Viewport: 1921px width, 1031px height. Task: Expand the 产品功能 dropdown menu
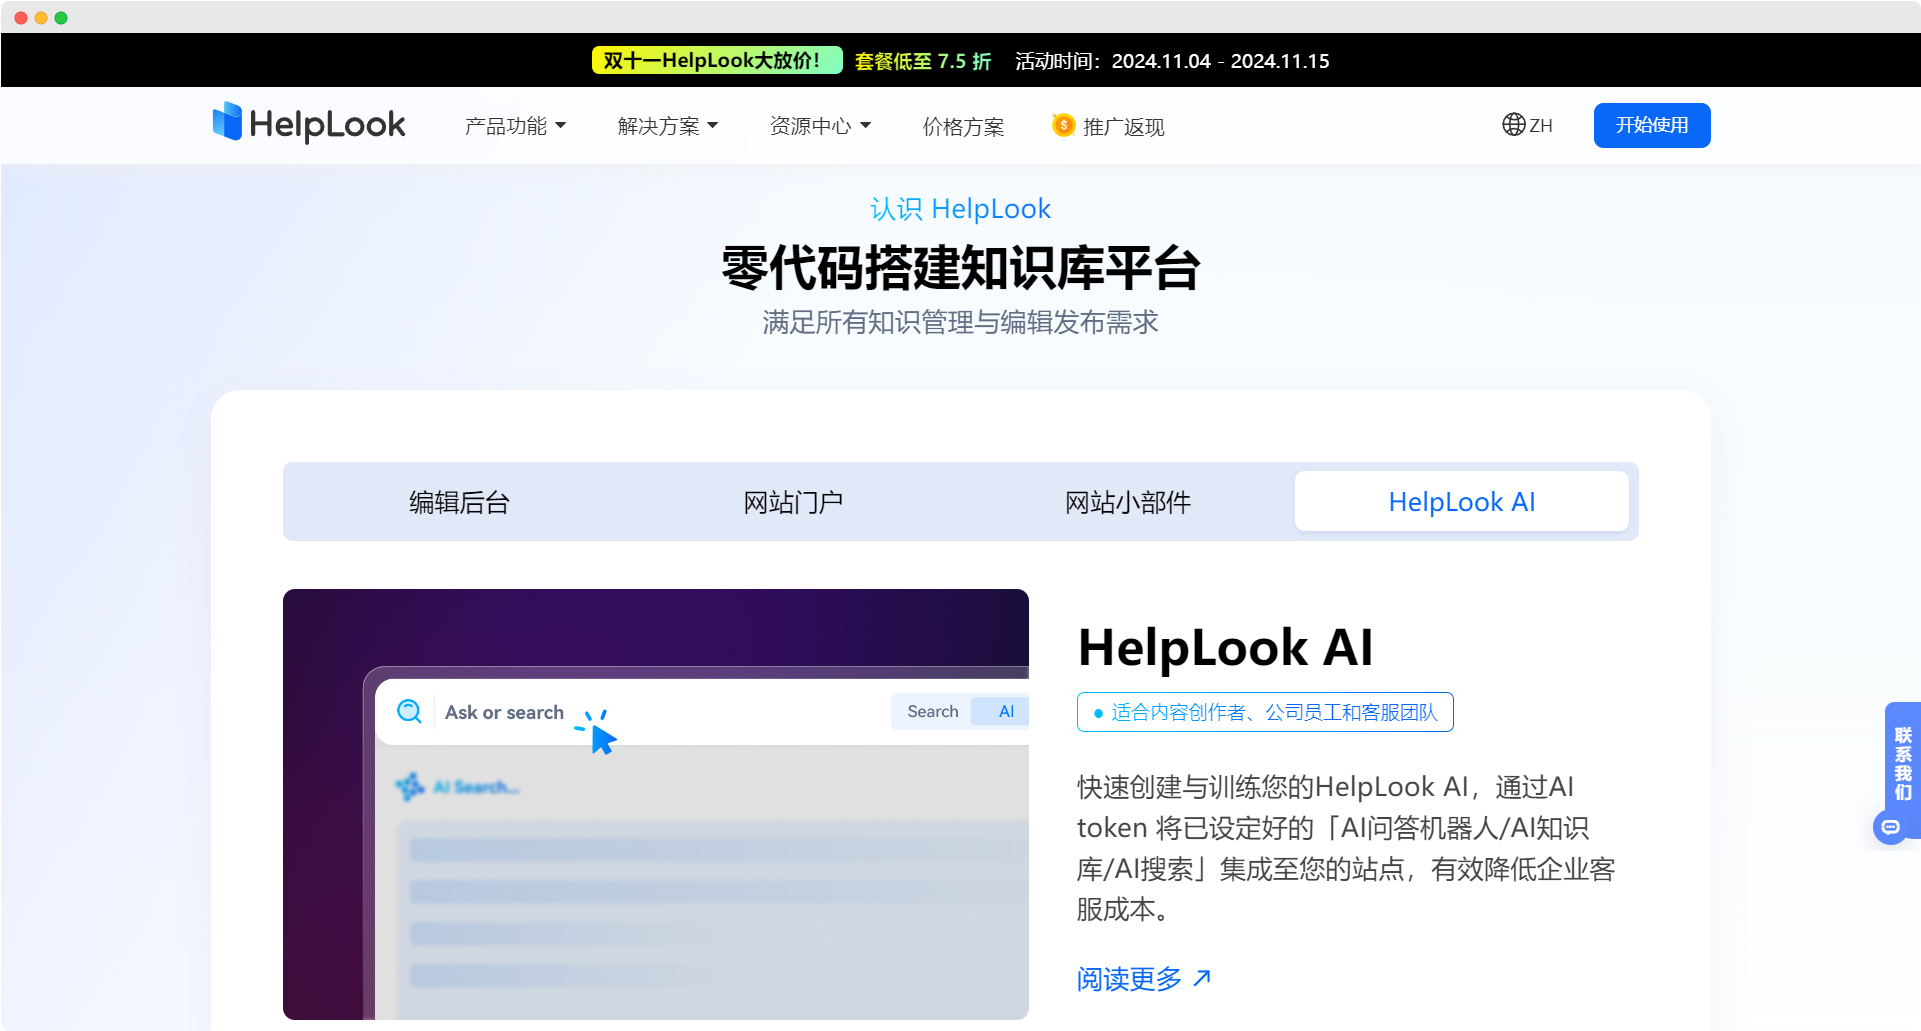pyautogui.click(x=515, y=126)
